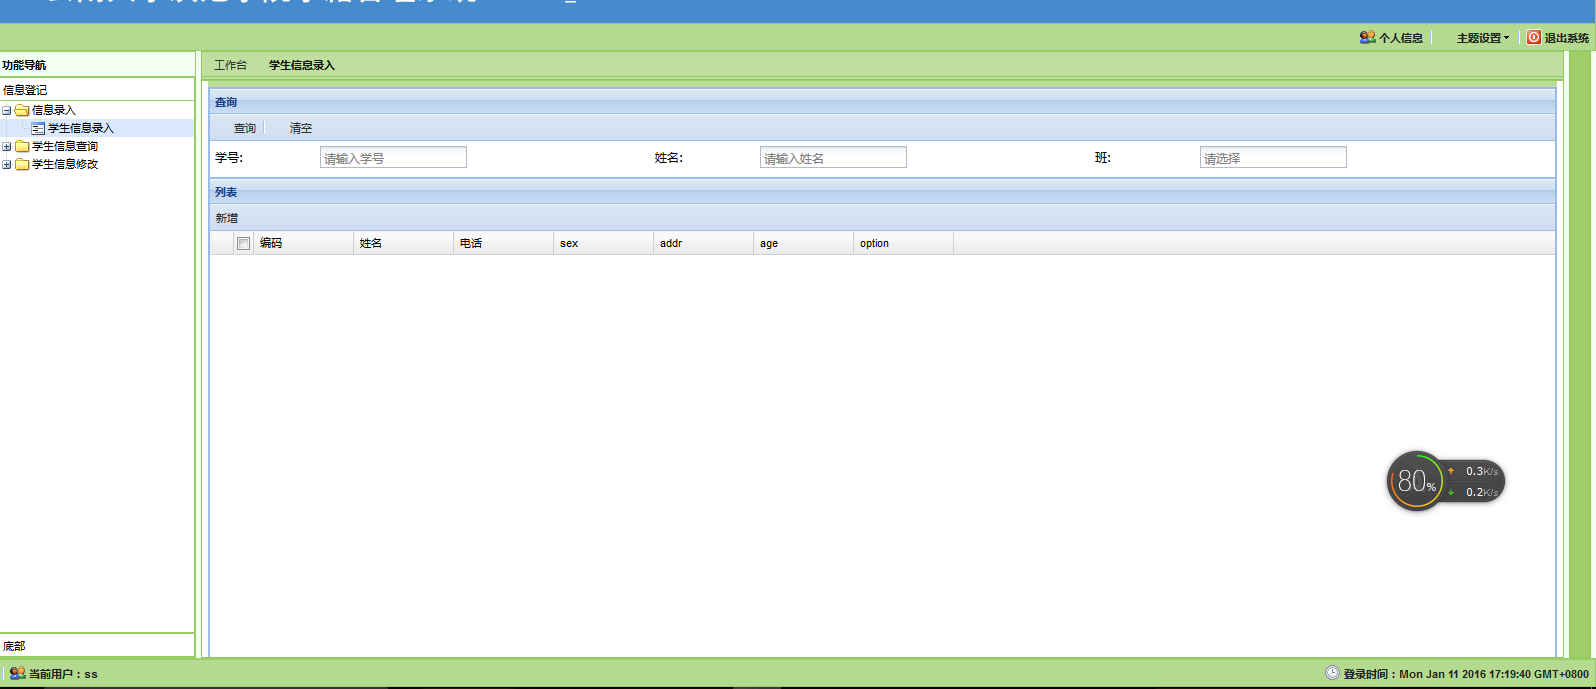Screen dimensions: 1596x689
Task: Sort by 姓名 column header
Action: pyautogui.click(x=404, y=243)
